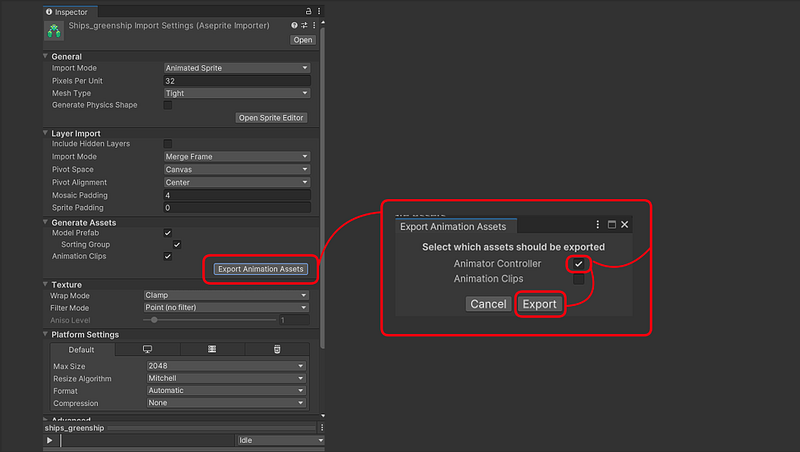Screen dimensions: 800x452
Task: Click the importer preset sliders icon
Action: (x=304, y=25)
